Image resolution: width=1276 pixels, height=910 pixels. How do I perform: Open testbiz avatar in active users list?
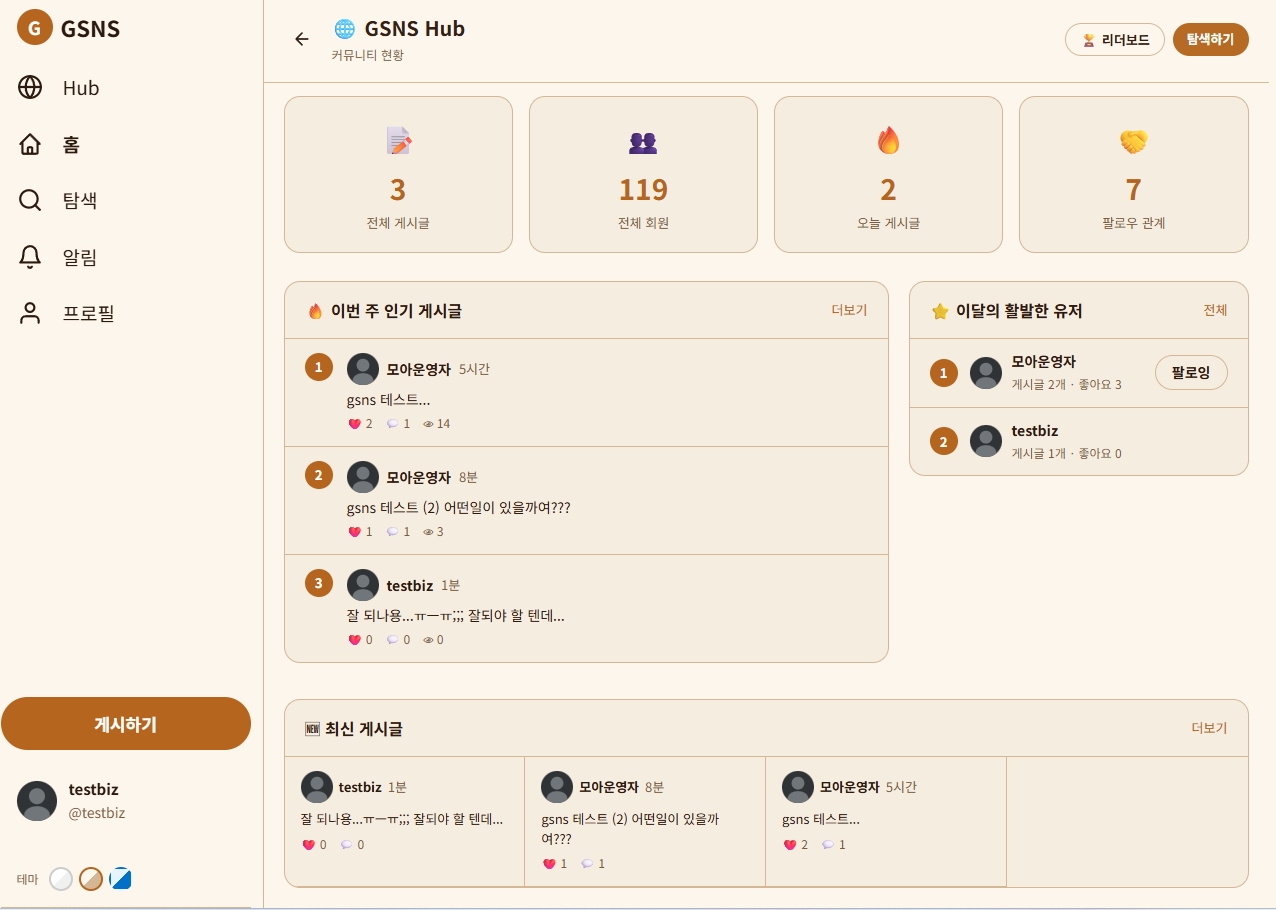coord(986,441)
